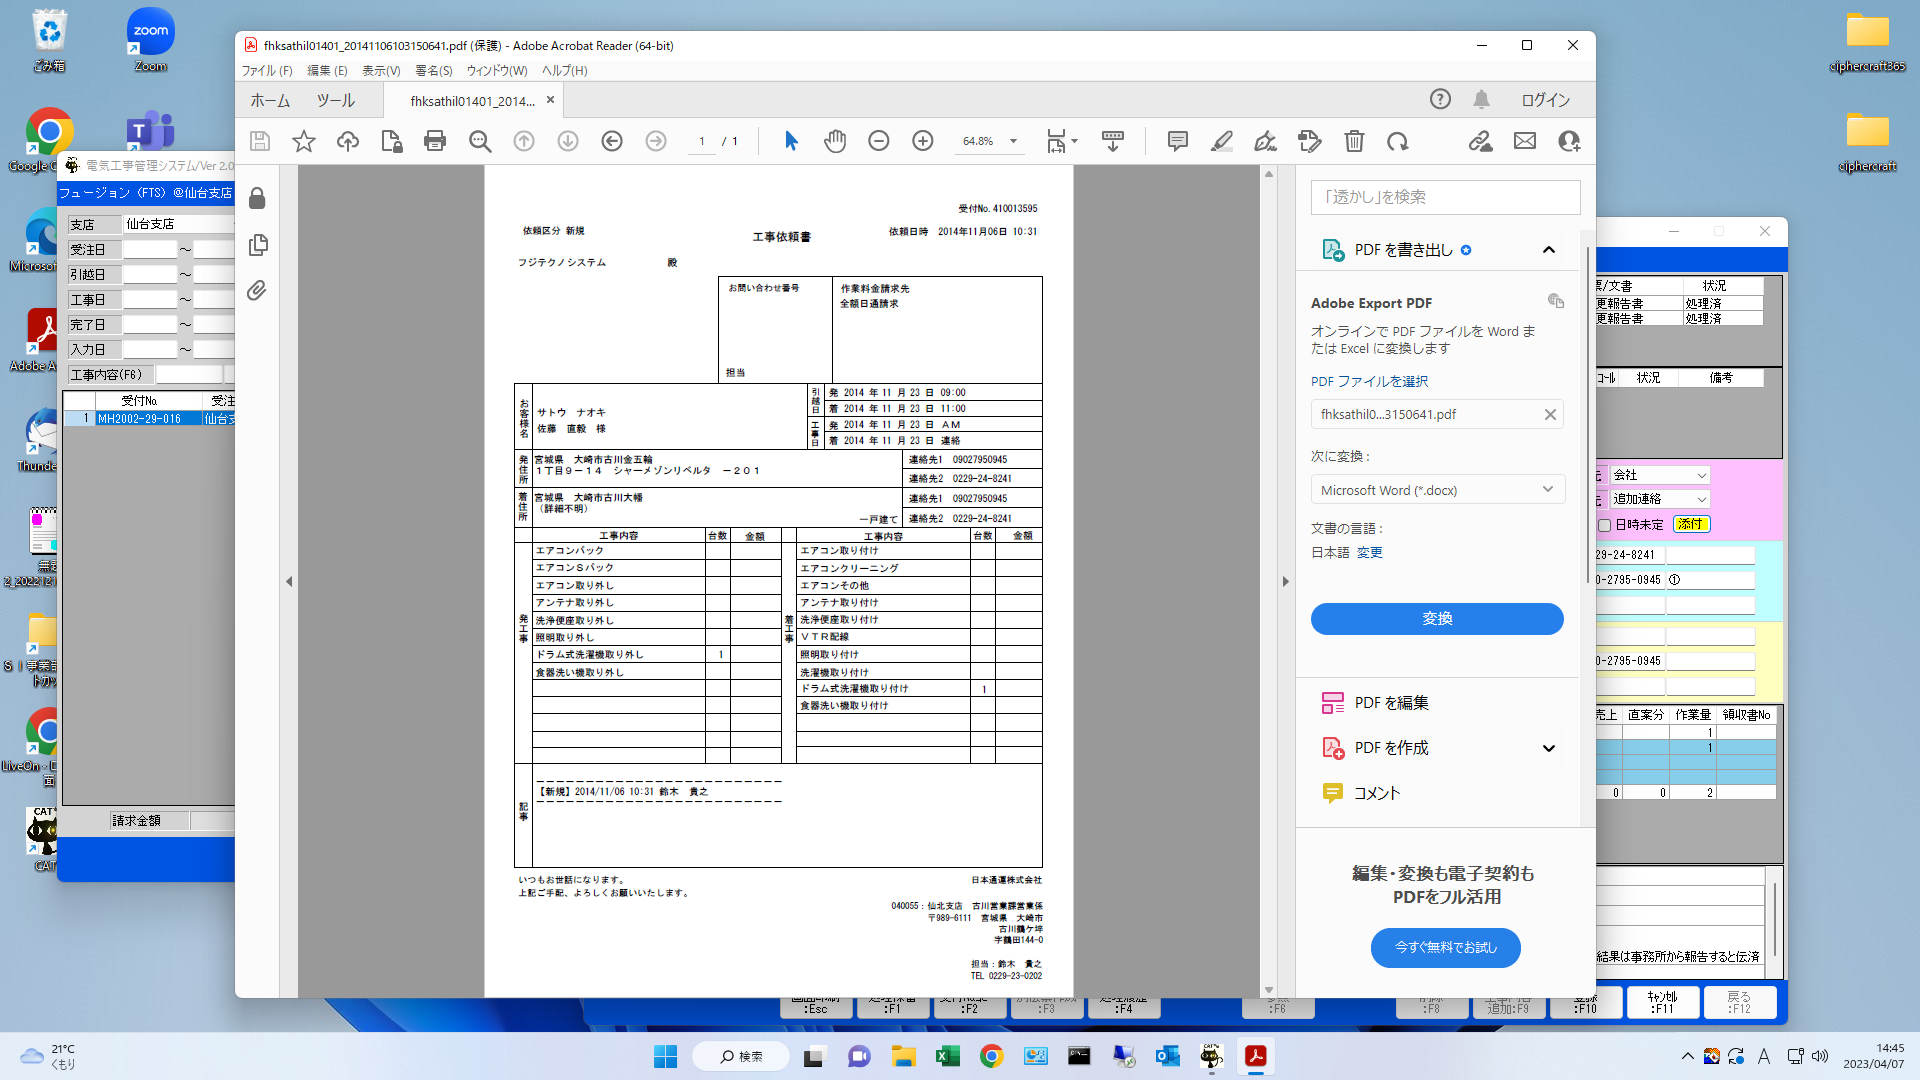The height and width of the screenshot is (1080, 1920).
Task: Open the ファイル menu
Action: pos(266,71)
